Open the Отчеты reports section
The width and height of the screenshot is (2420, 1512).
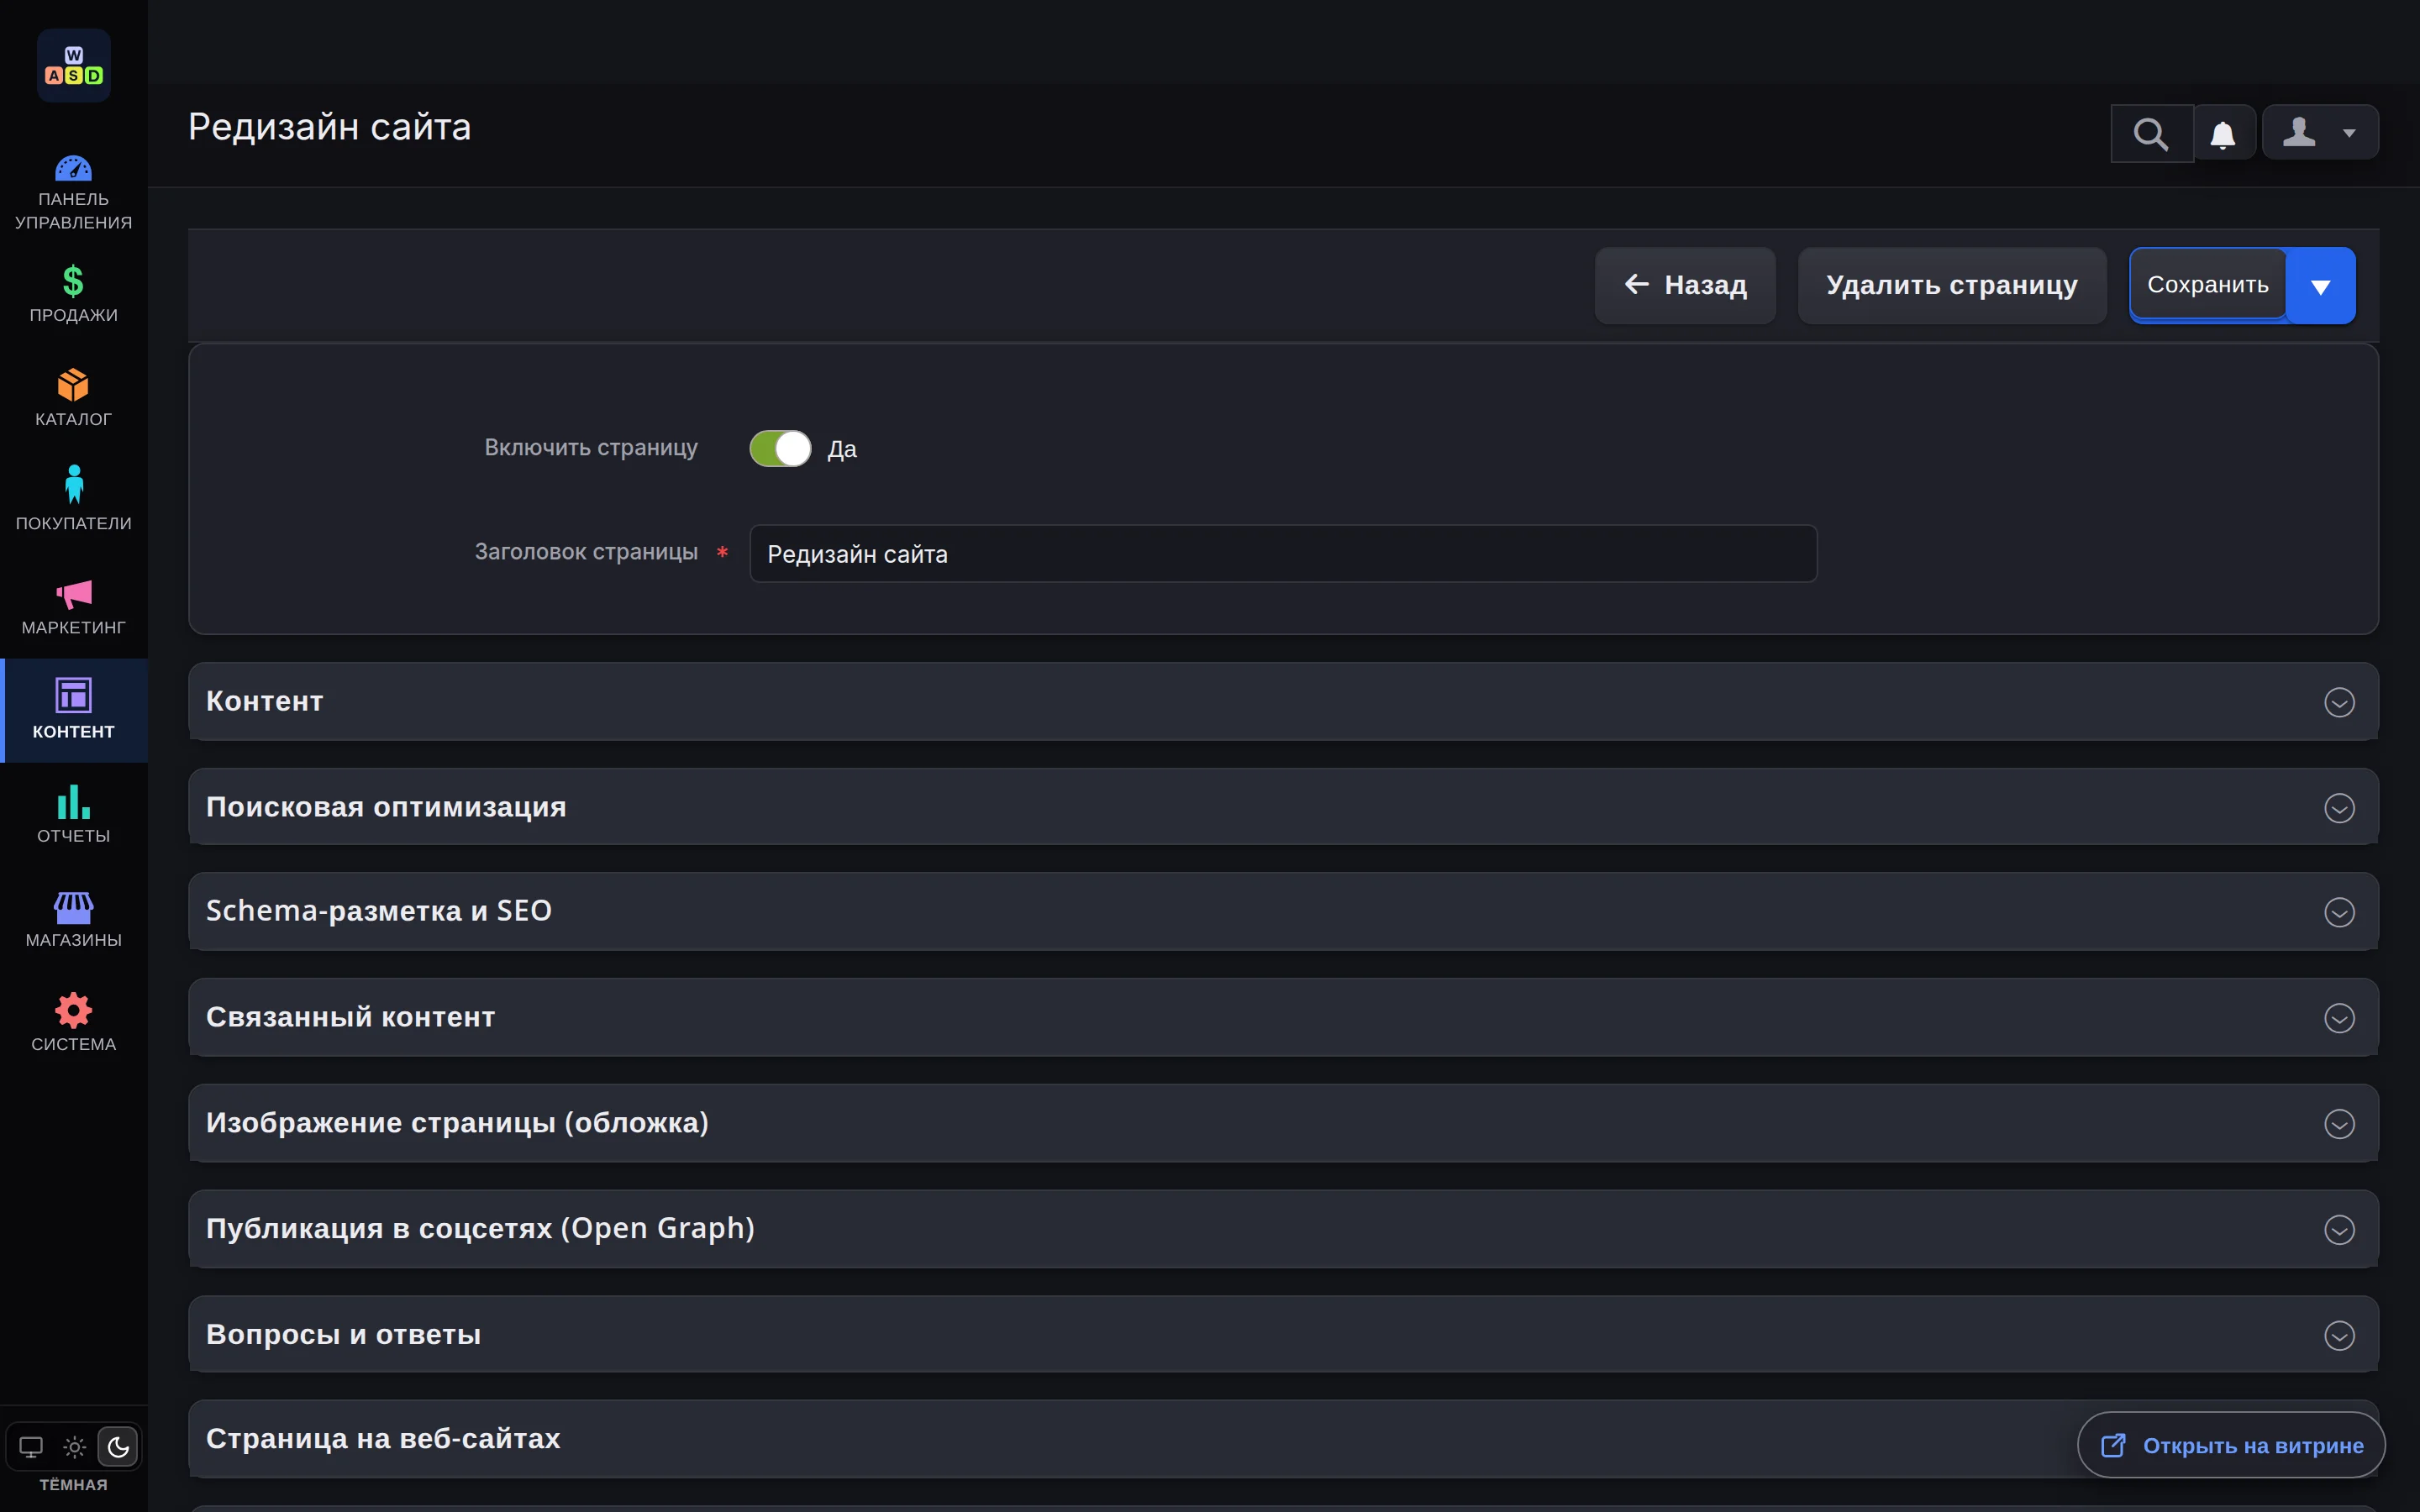coord(73,815)
